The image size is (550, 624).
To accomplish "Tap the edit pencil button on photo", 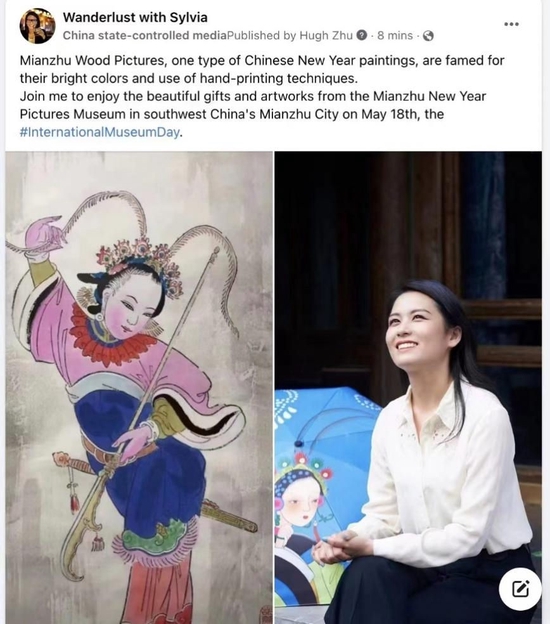I will (520, 589).
